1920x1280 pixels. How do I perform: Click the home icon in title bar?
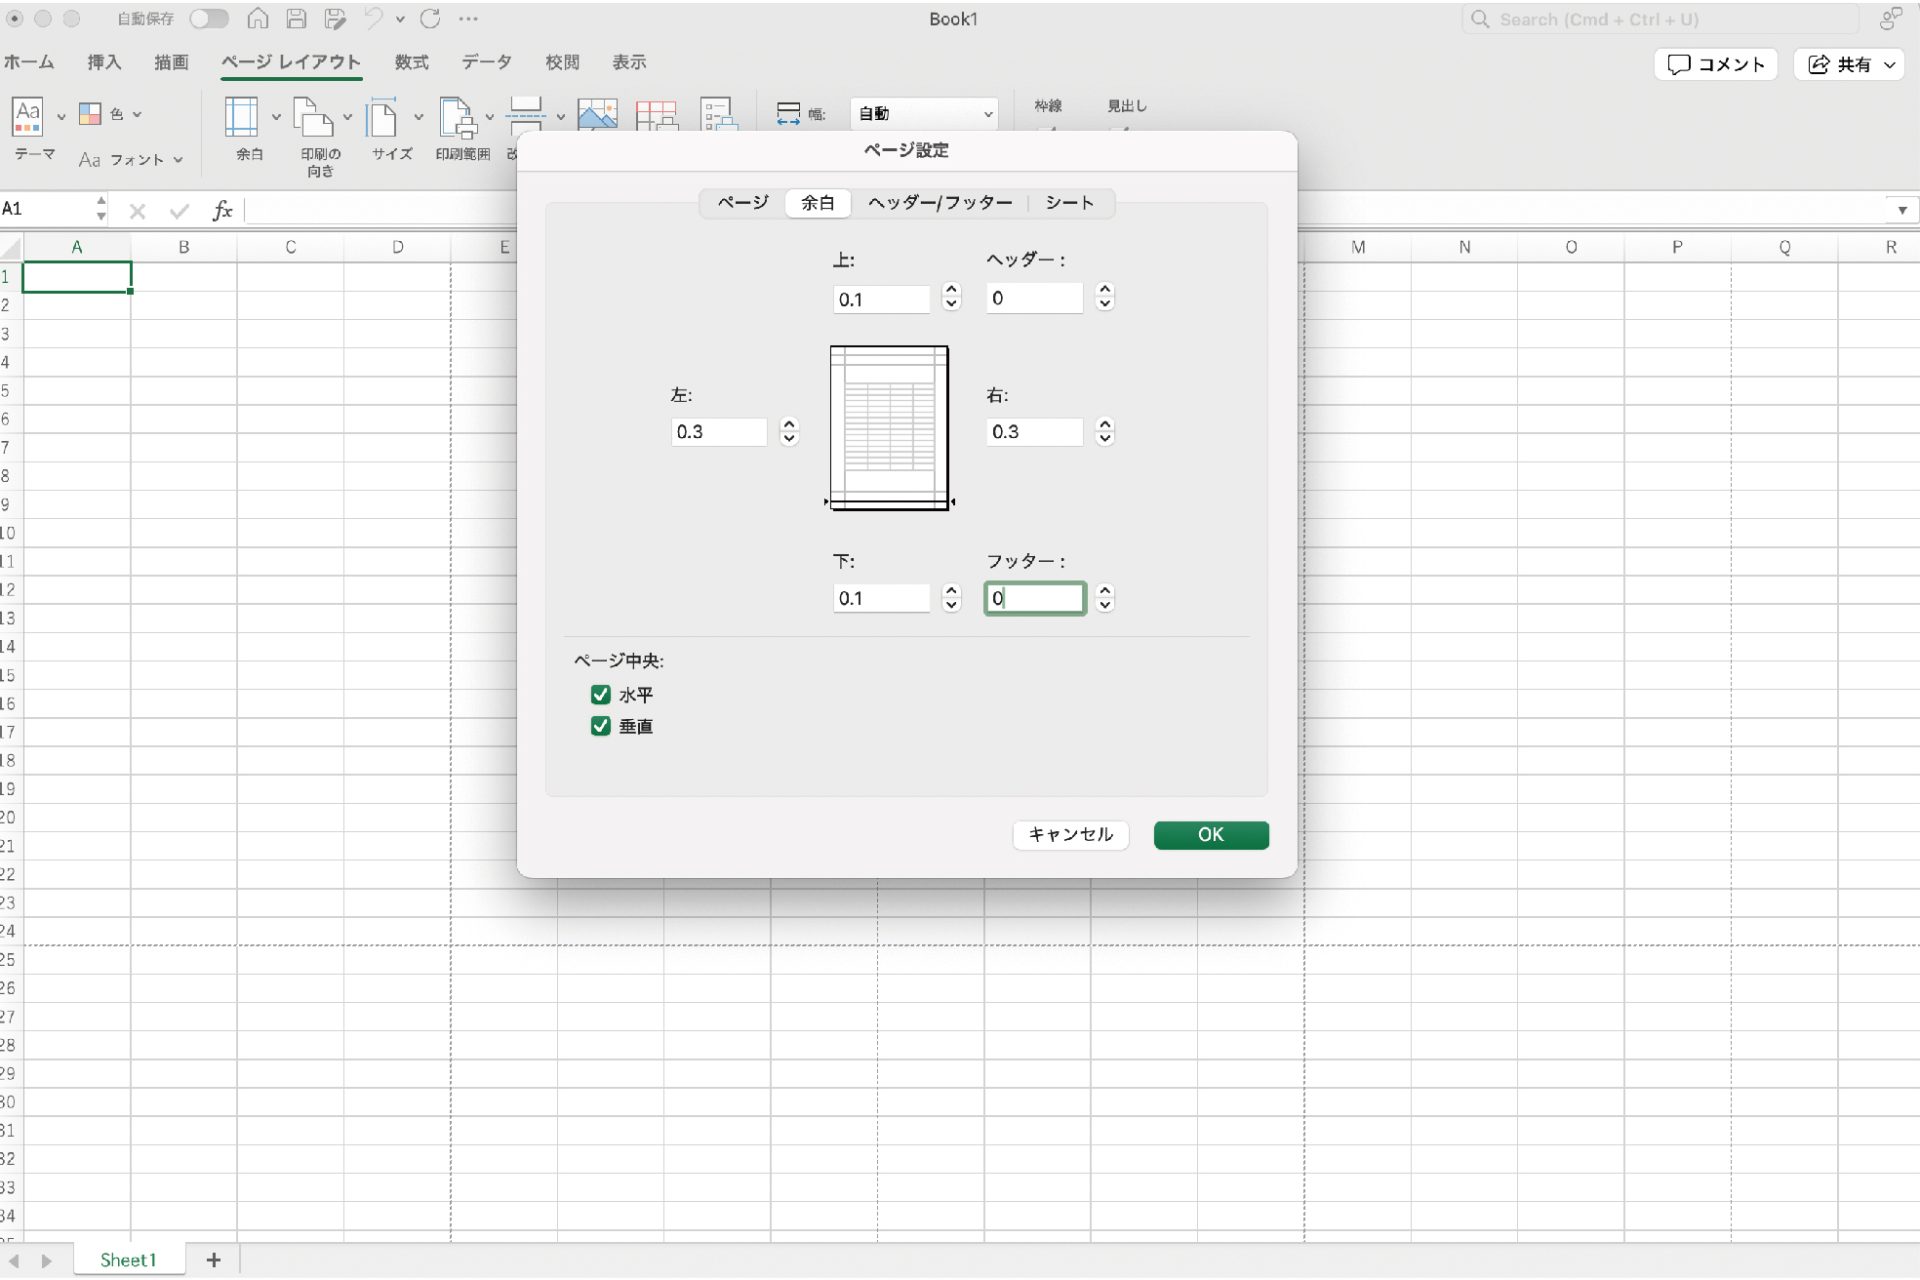pyautogui.click(x=258, y=18)
